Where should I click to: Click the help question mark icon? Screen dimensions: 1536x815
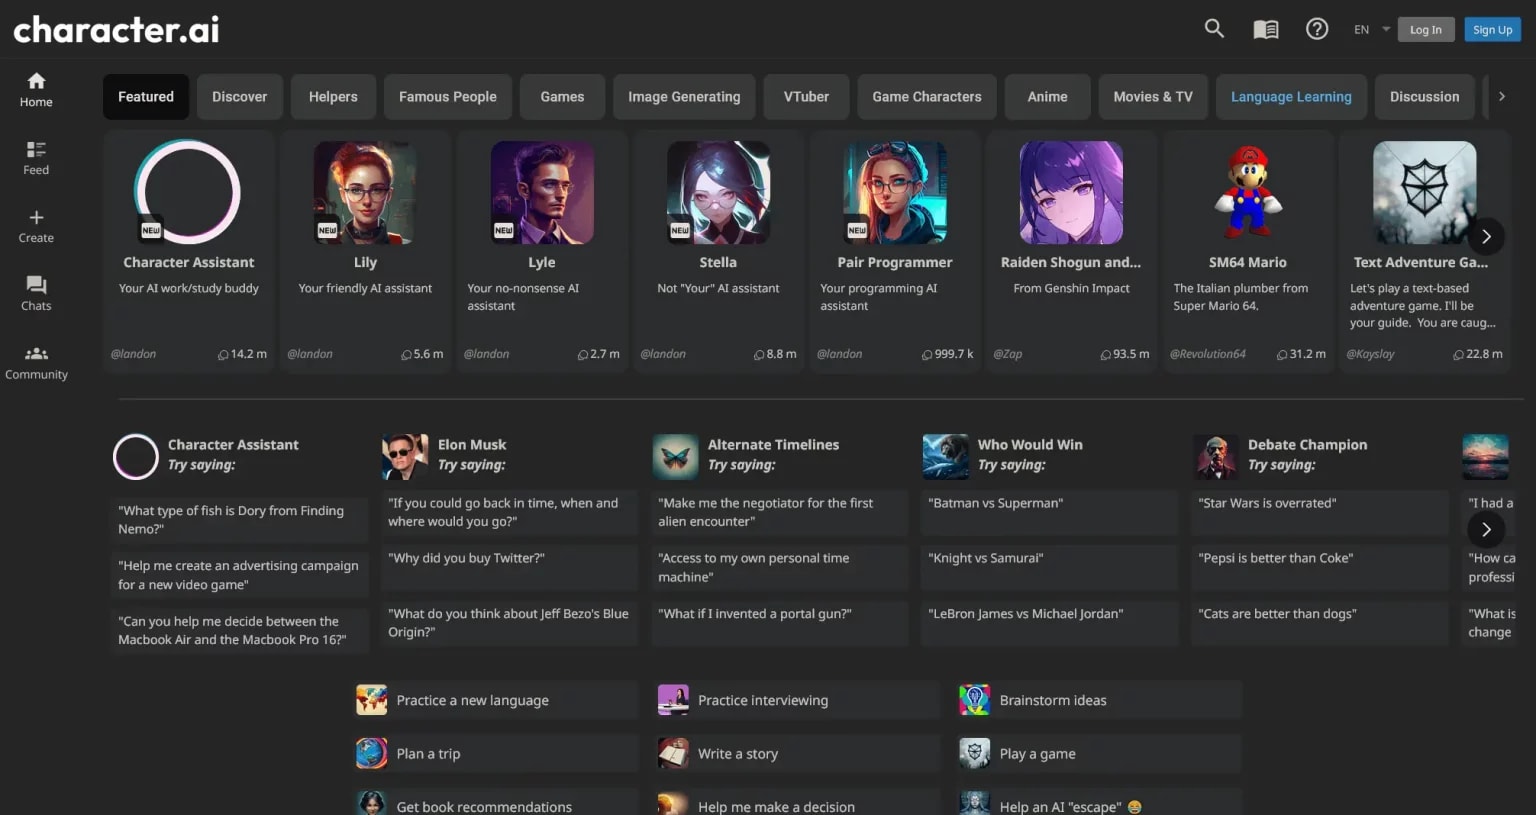(x=1317, y=29)
